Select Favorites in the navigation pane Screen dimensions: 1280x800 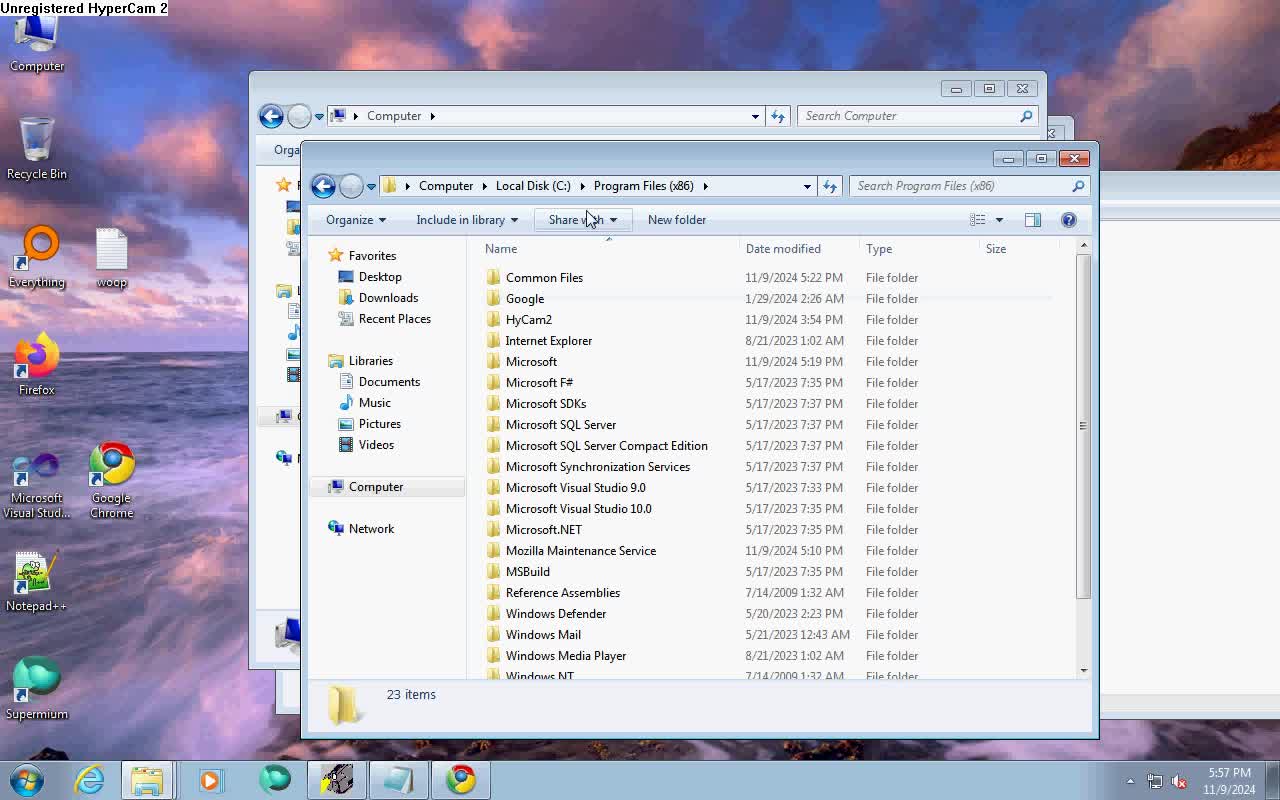(372, 256)
